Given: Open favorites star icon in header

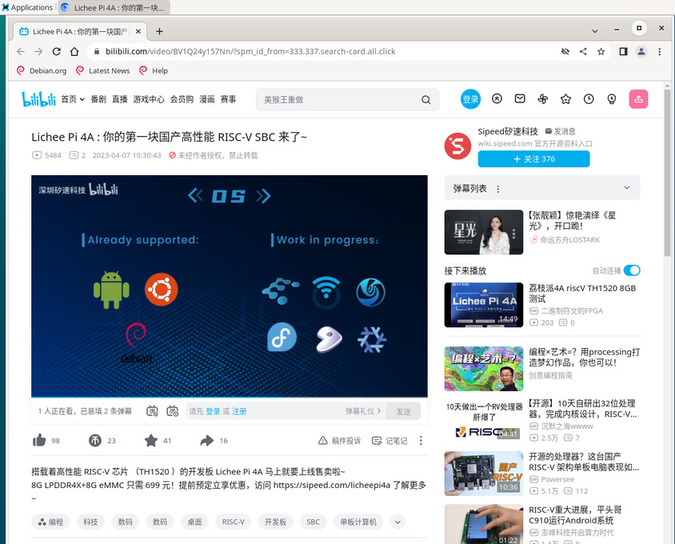Looking at the screenshot, I should [x=566, y=99].
